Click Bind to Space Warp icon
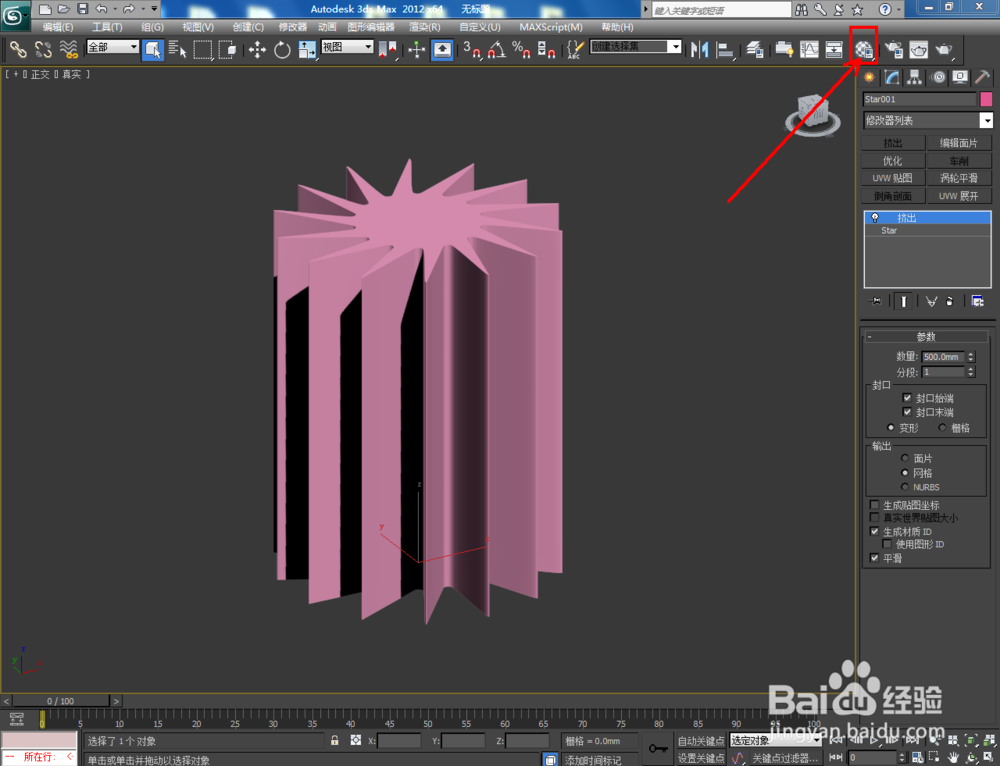Viewport: 1000px width, 766px height. [68, 49]
